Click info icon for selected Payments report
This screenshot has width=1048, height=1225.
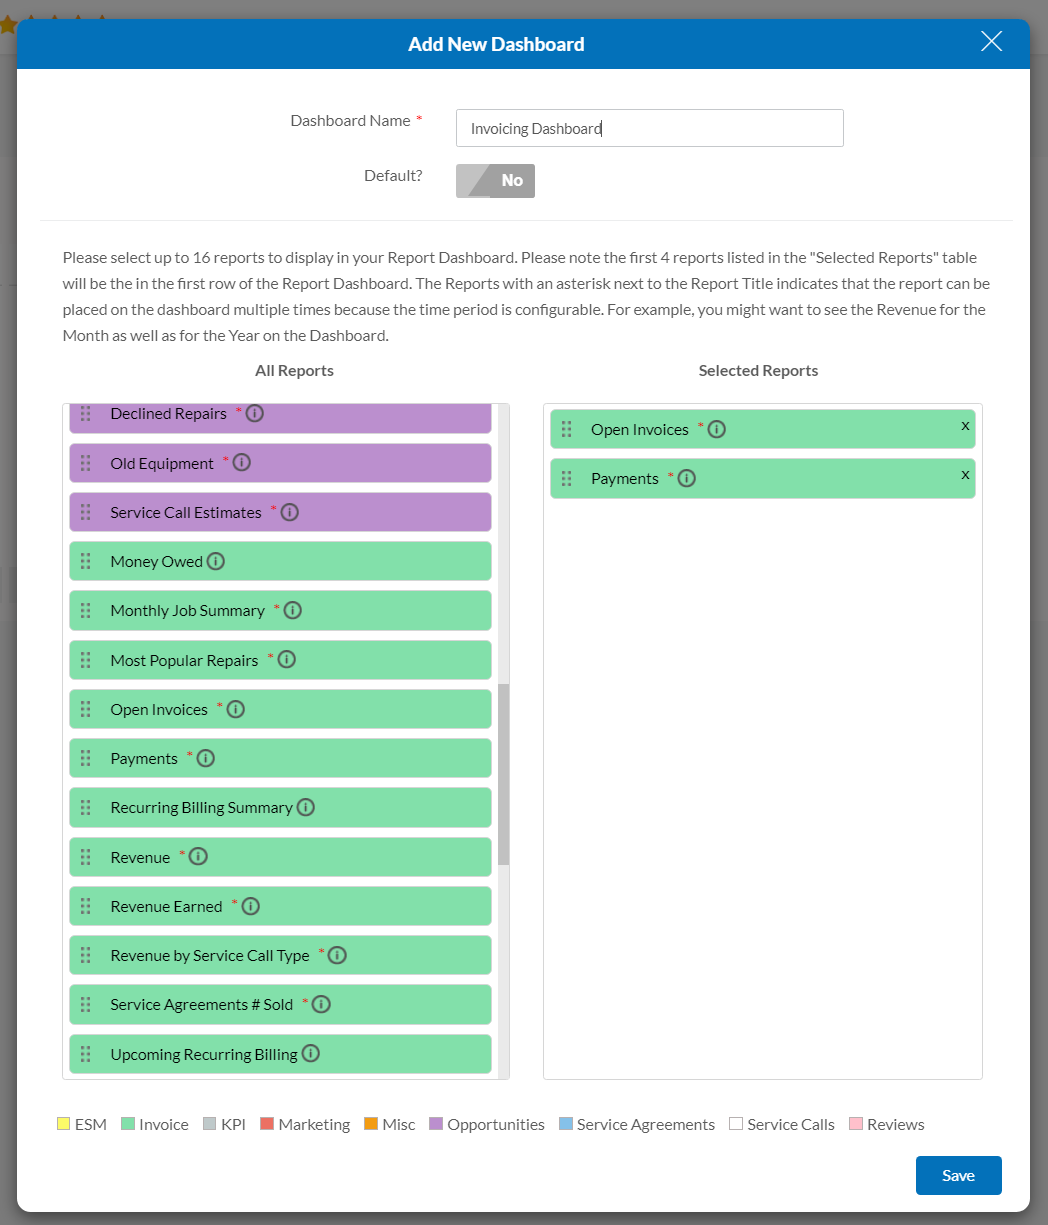(686, 478)
